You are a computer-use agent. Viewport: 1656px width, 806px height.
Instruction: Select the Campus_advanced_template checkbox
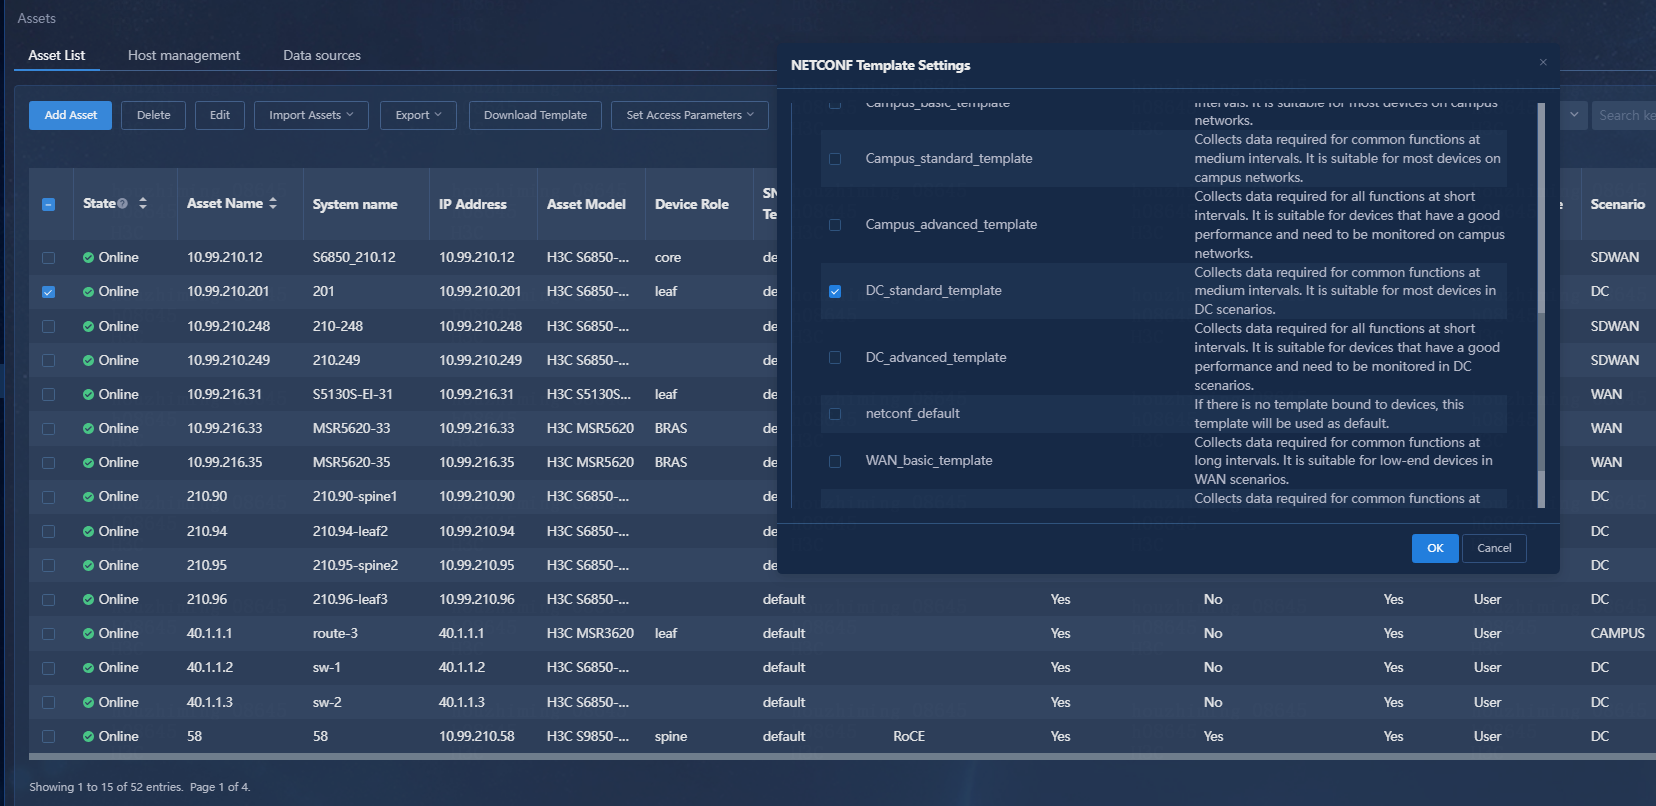tap(835, 225)
